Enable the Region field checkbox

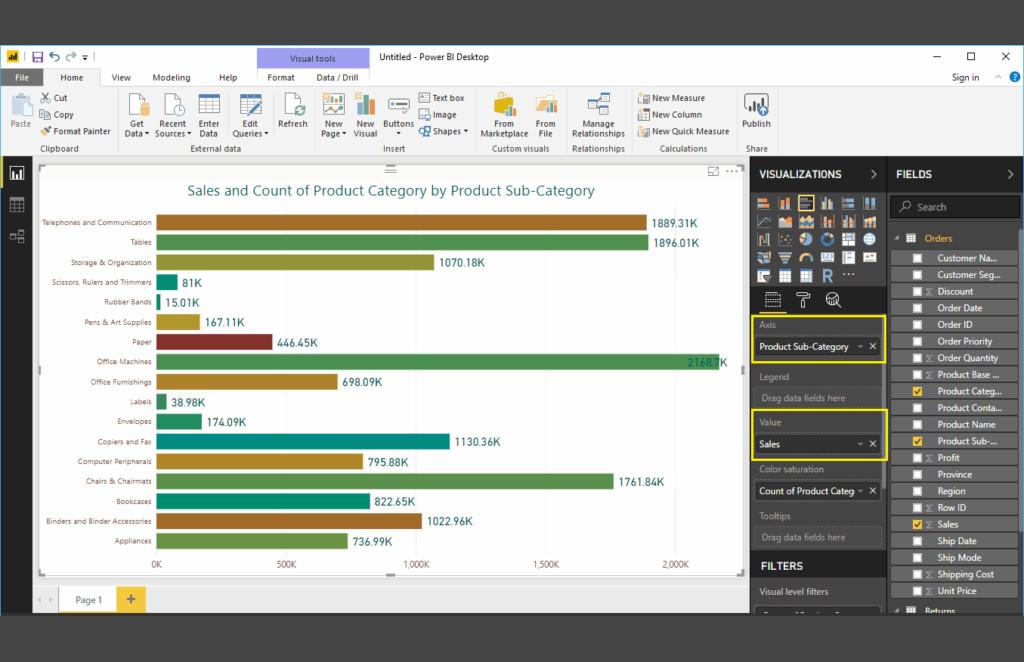coord(917,491)
